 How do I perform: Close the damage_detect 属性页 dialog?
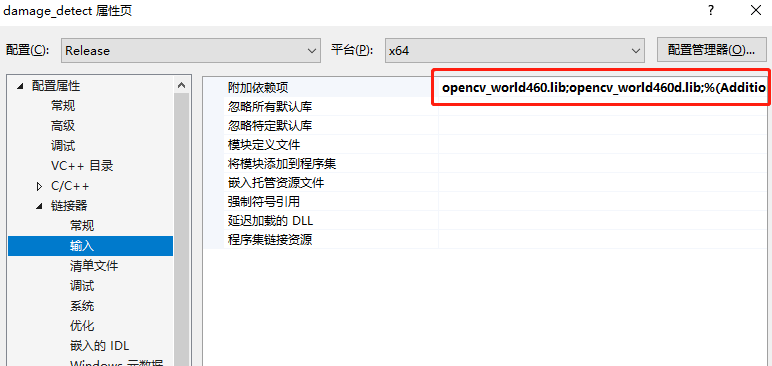tap(756, 11)
